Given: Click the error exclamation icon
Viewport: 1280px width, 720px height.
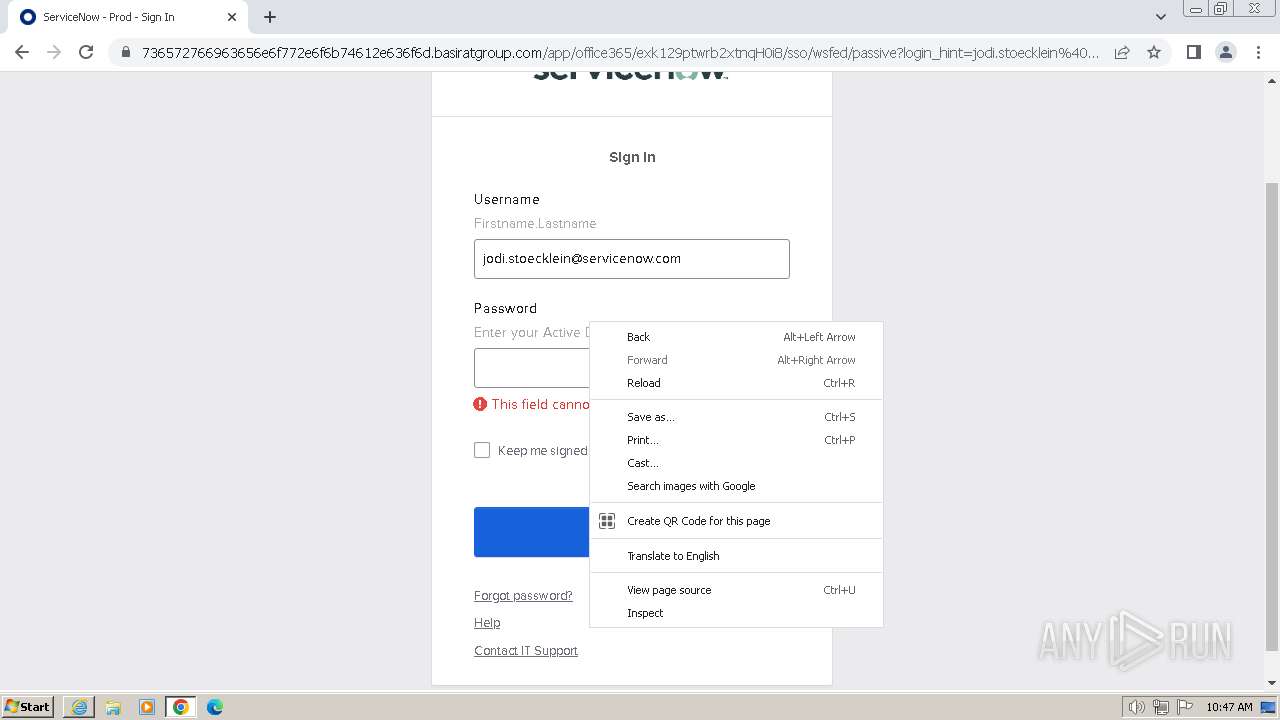Looking at the screenshot, I should tap(481, 404).
